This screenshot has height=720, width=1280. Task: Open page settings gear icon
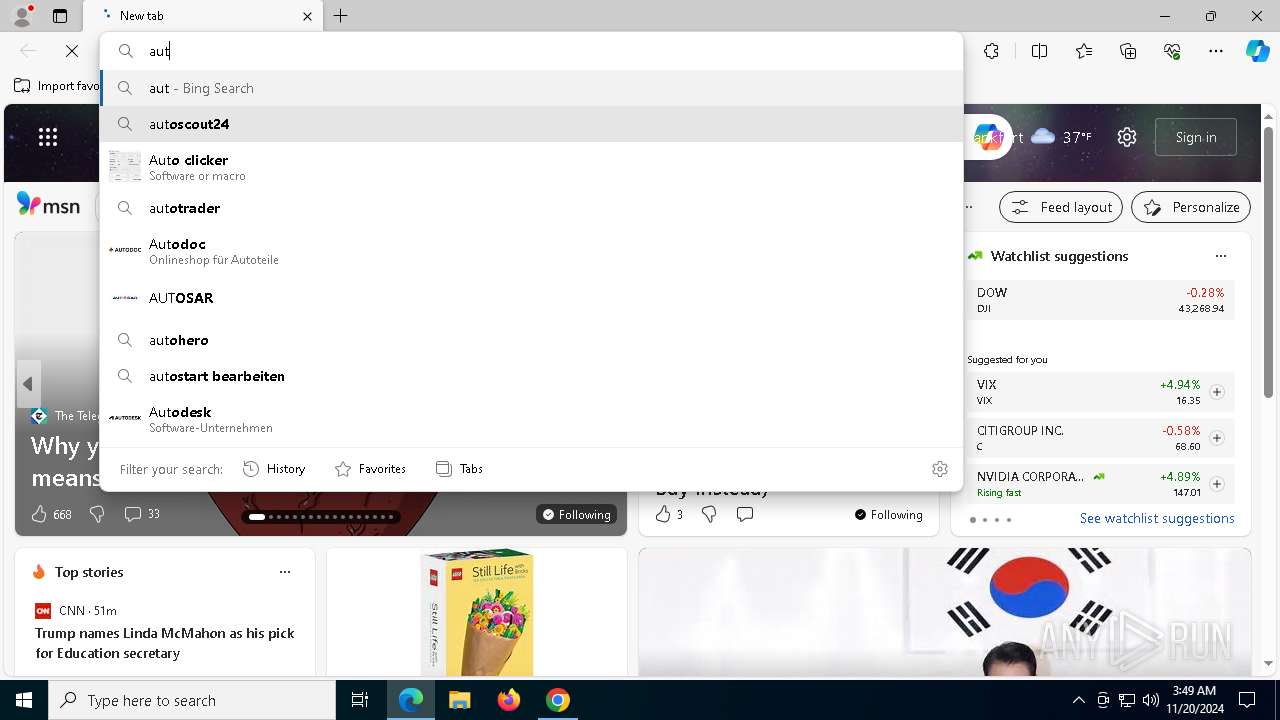(1127, 137)
